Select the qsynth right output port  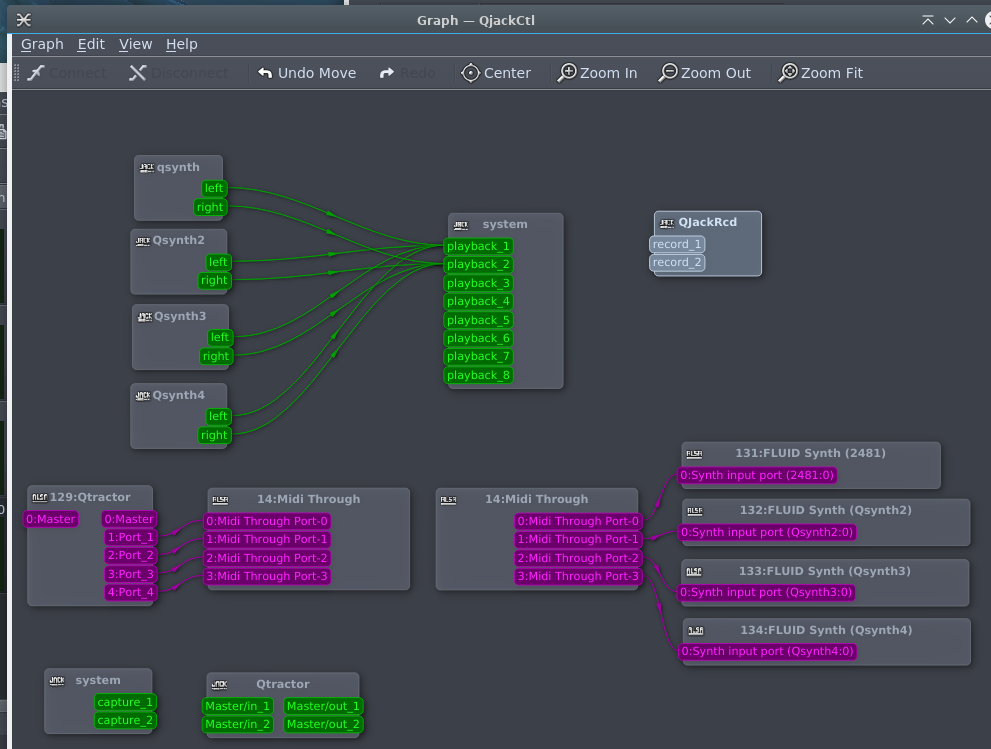210,207
